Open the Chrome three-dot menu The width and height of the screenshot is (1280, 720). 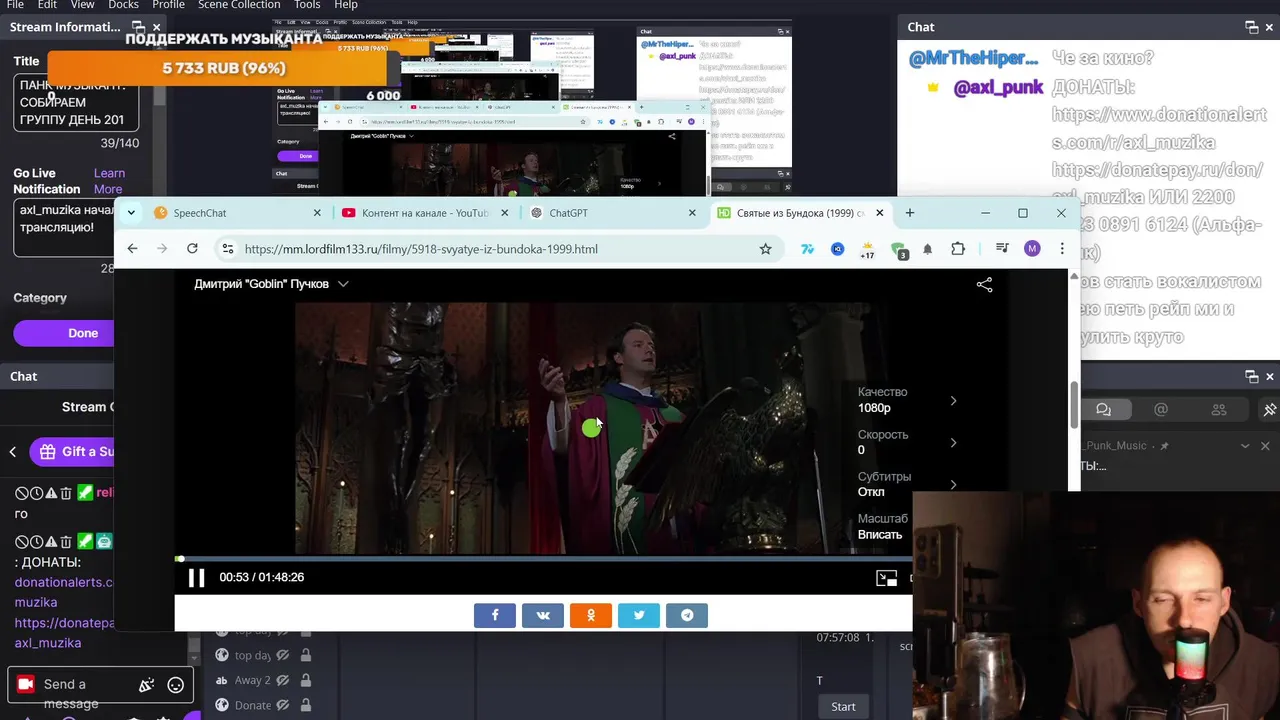(x=1062, y=249)
